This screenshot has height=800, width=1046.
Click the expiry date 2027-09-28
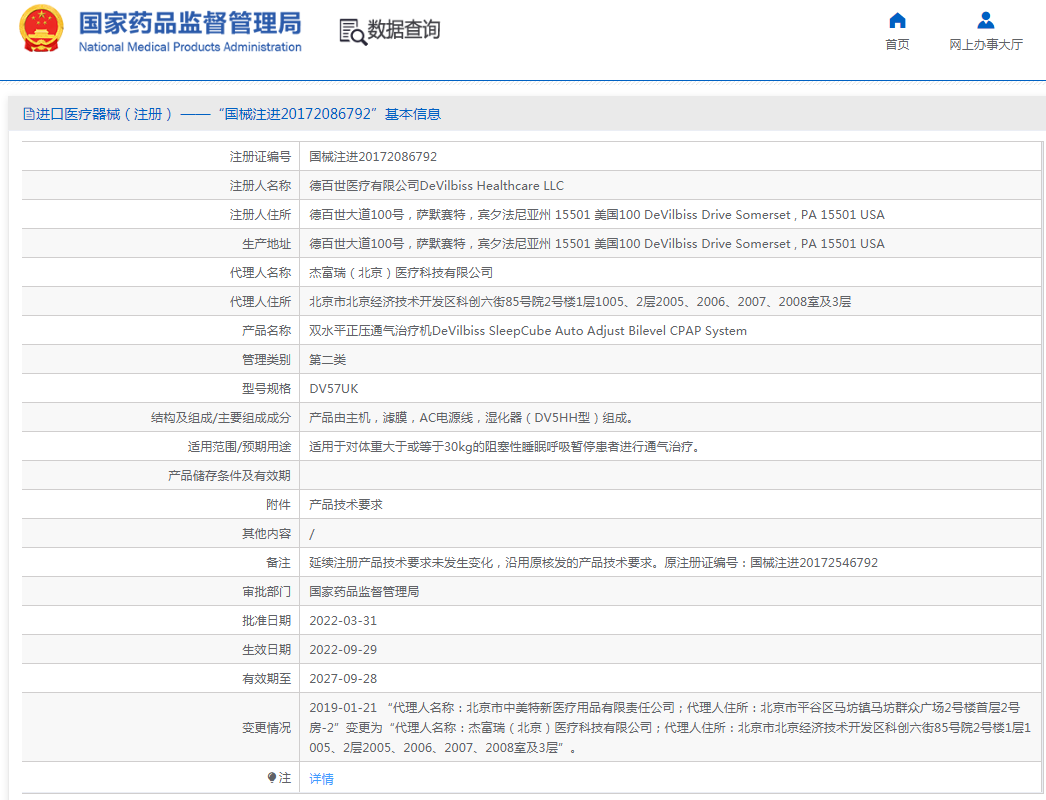(343, 679)
